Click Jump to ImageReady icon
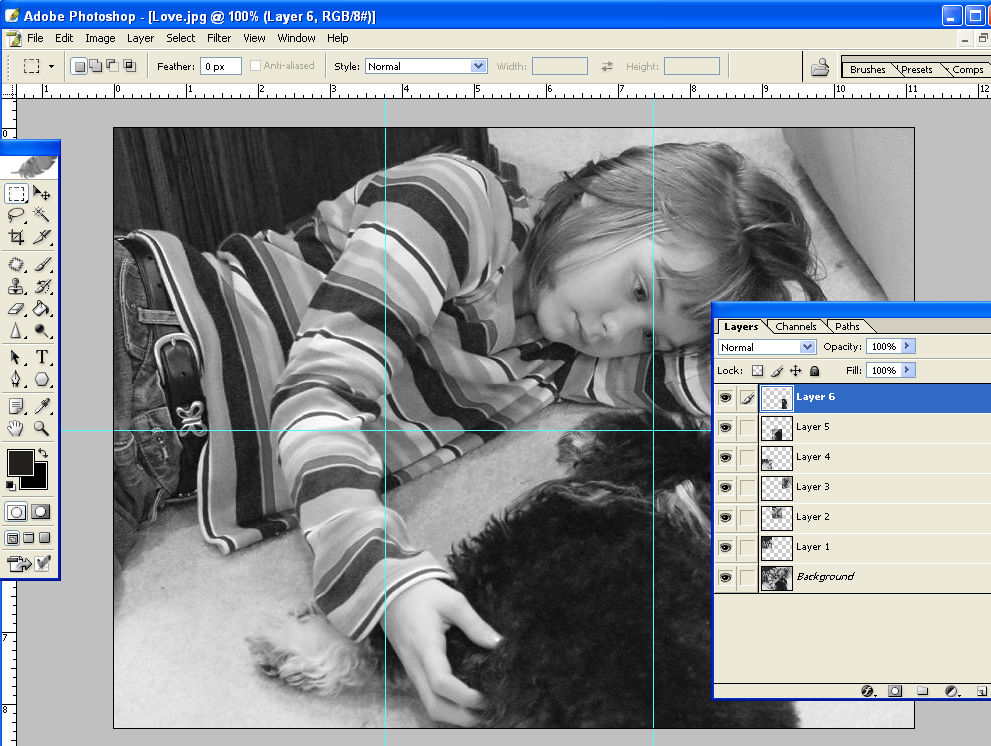The width and height of the screenshot is (991, 746). [x=18, y=563]
